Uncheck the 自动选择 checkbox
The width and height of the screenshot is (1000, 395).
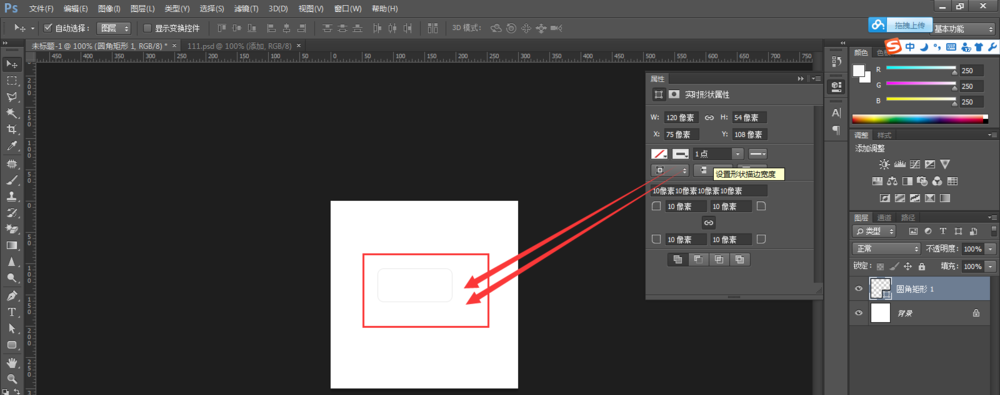click(48, 28)
